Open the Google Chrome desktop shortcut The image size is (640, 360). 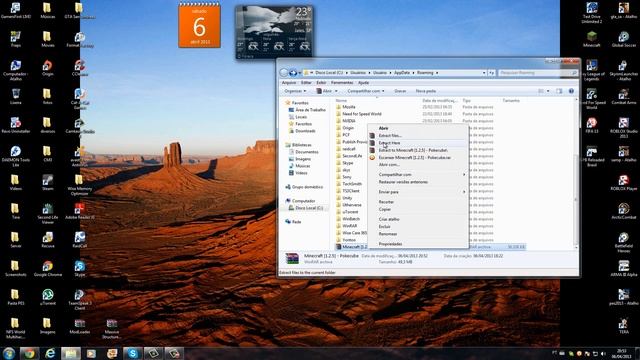47,268
